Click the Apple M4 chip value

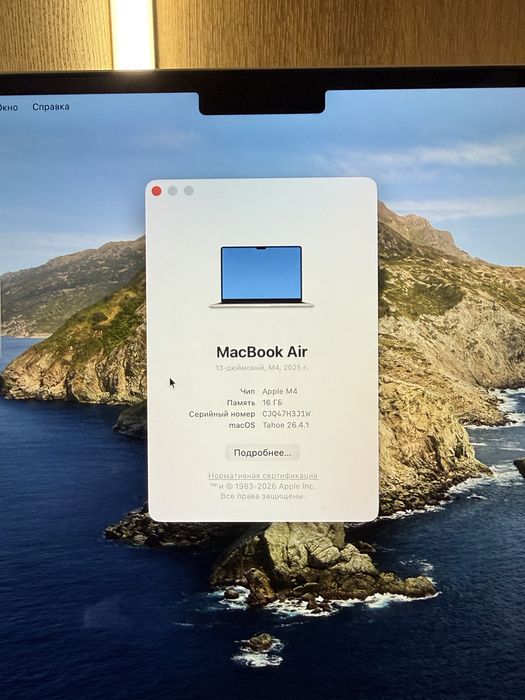(280, 391)
